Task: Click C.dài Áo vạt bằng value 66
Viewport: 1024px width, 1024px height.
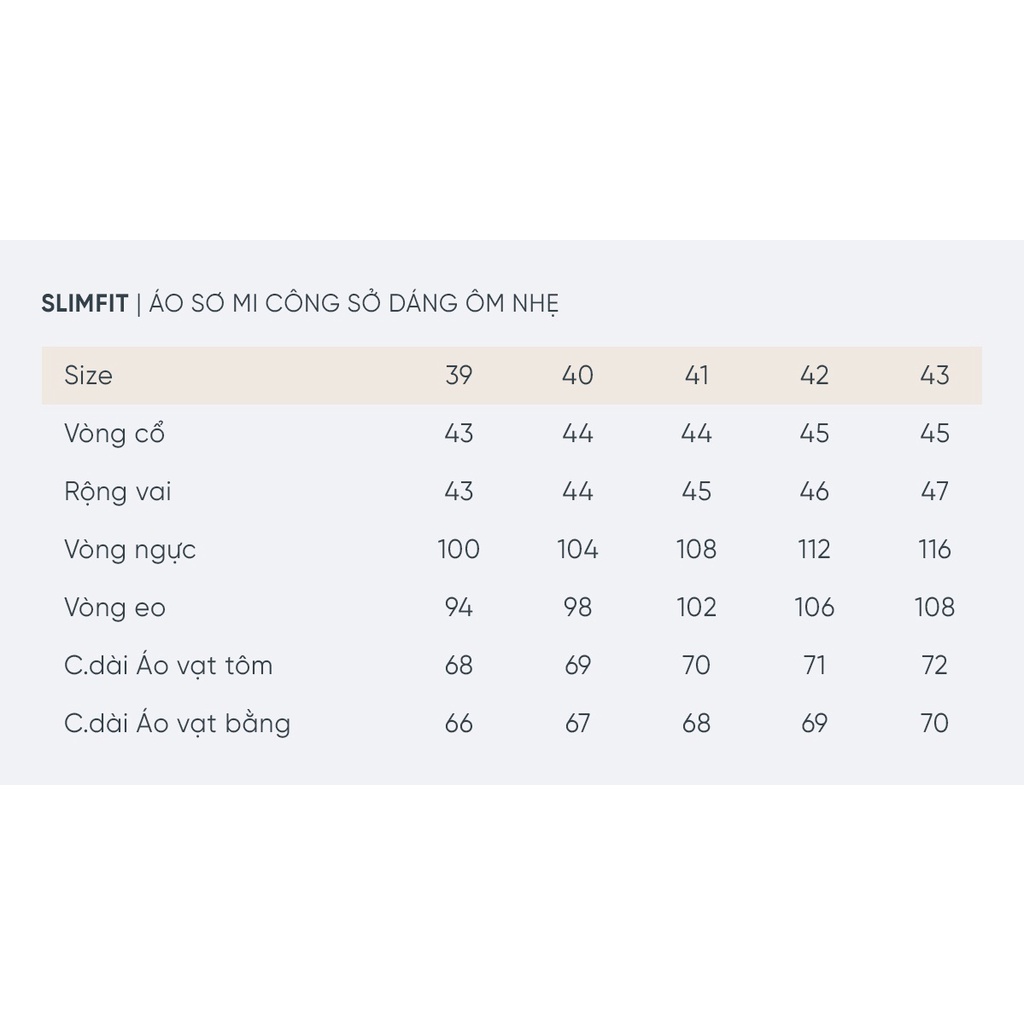Action: tap(459, 724)
